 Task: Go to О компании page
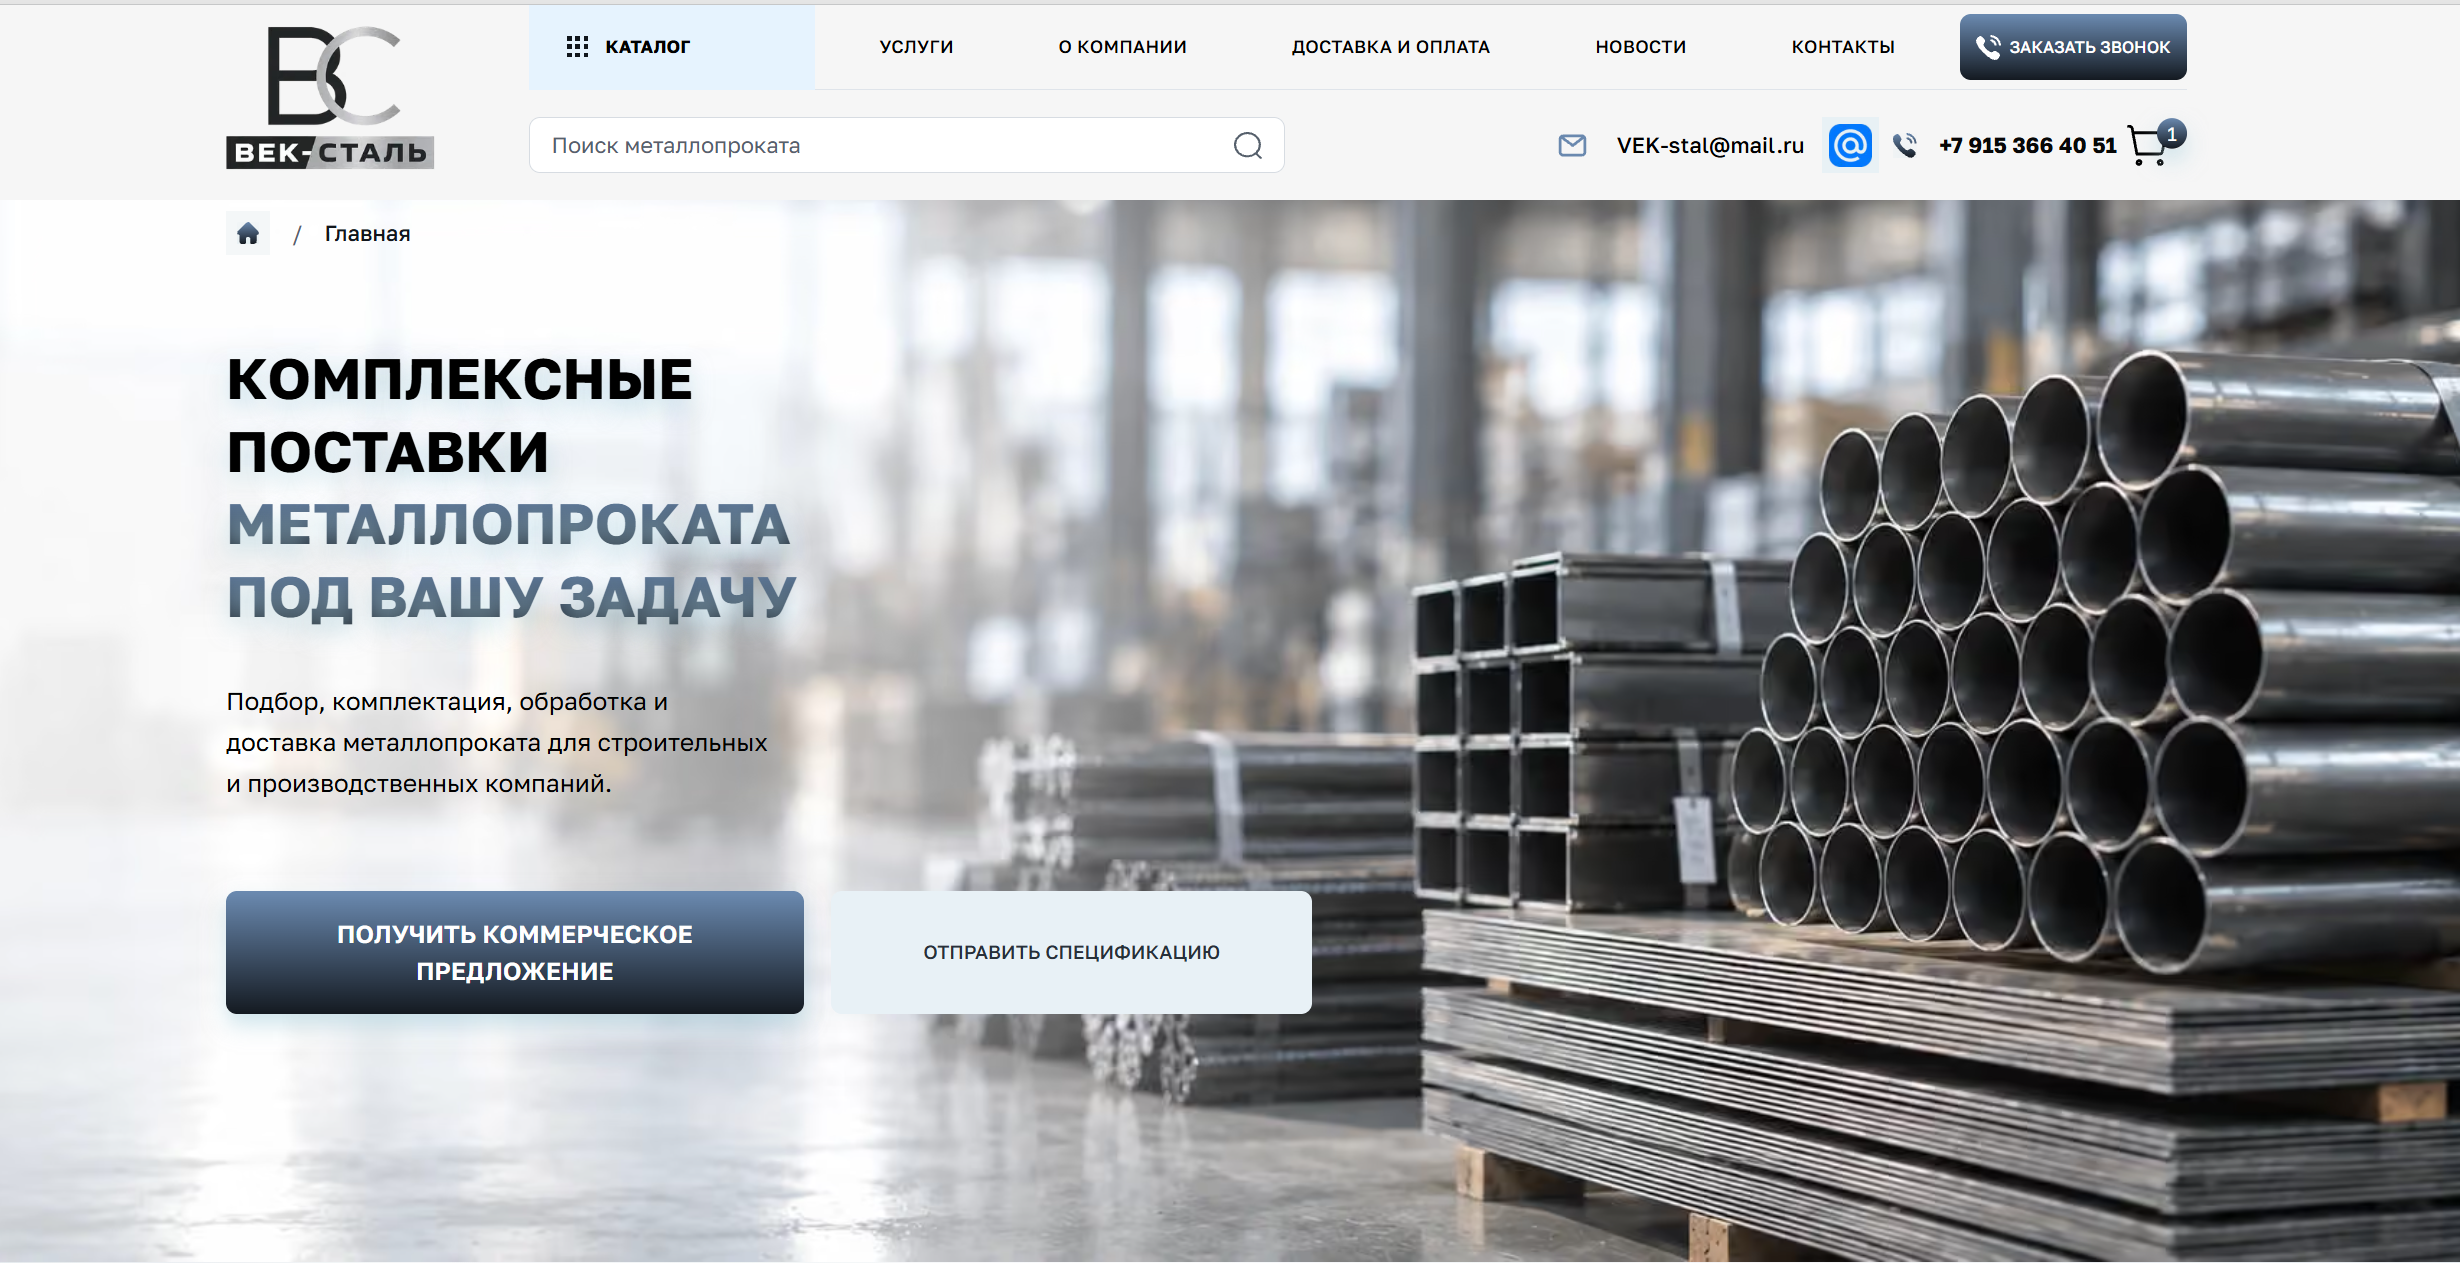pos(1122,47)
